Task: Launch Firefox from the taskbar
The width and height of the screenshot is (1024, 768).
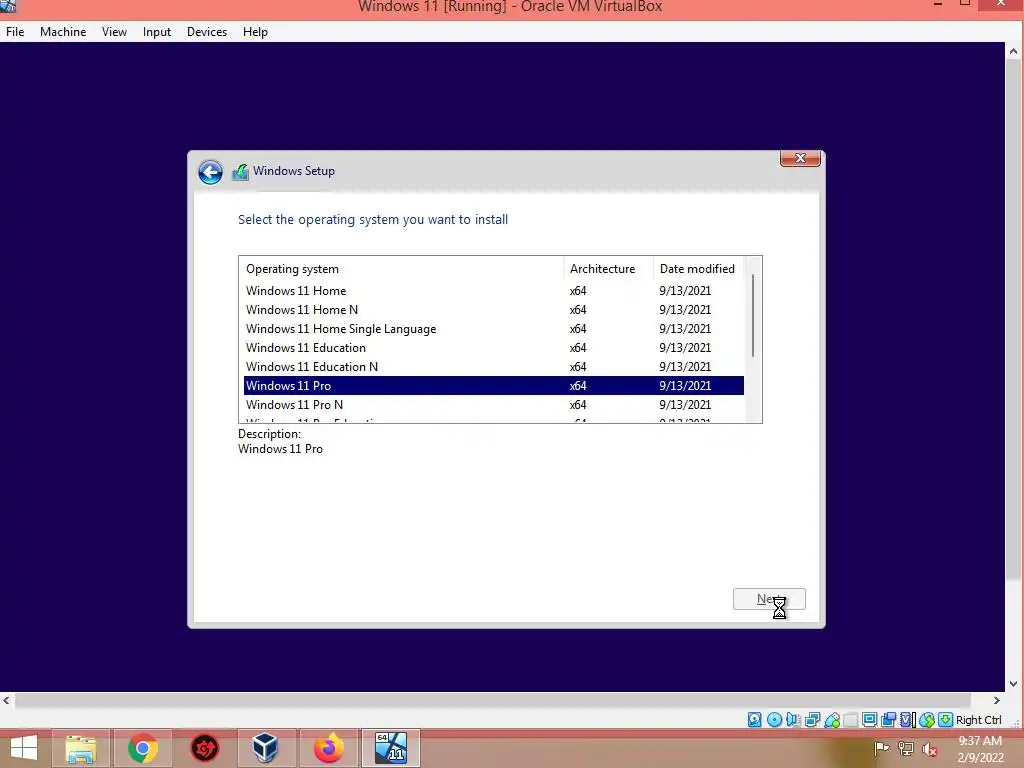Action: click(328, 748)
